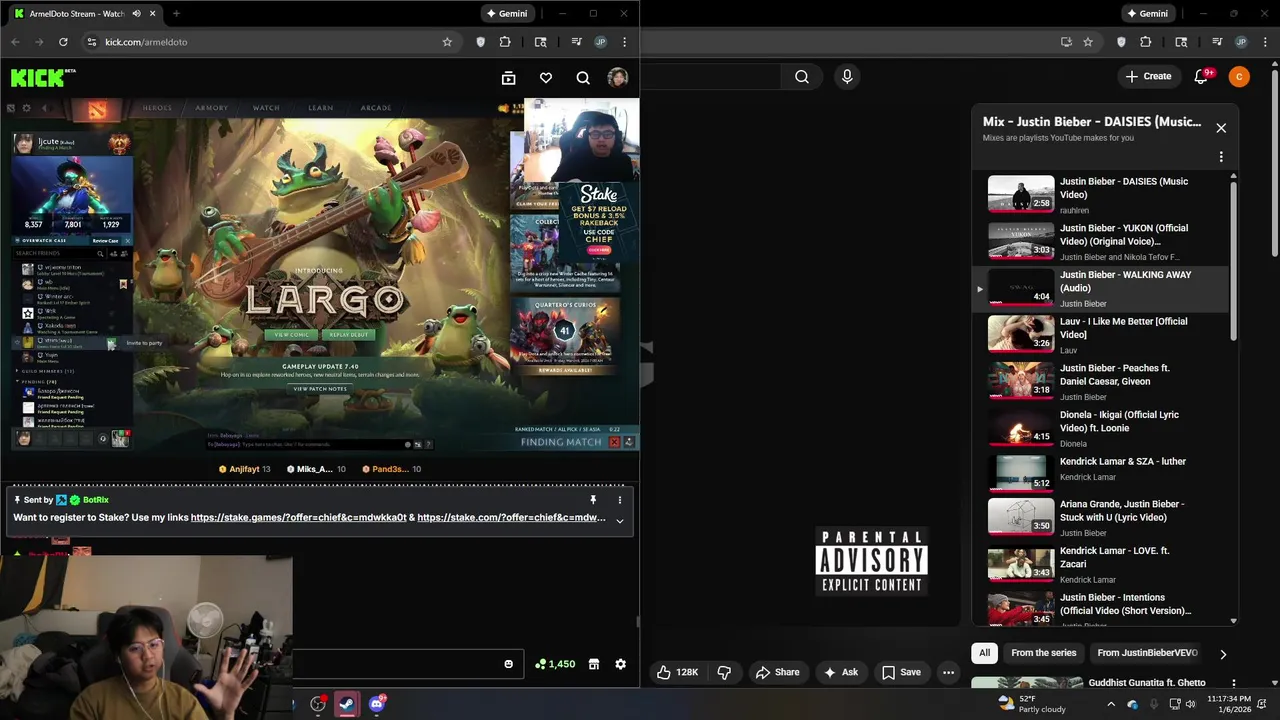This screenshot has height=720, width=1280.
Task: Open emoji picker in Kick chat
Action: [508, 664]
